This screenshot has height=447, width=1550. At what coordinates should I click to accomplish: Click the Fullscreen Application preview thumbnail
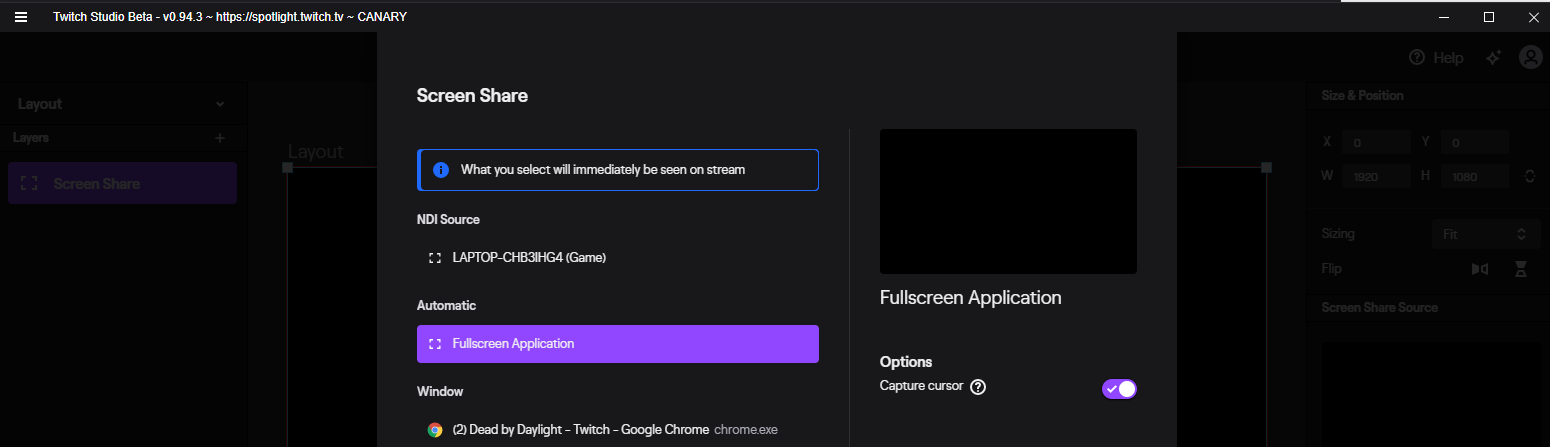(x=1008, y=201)
